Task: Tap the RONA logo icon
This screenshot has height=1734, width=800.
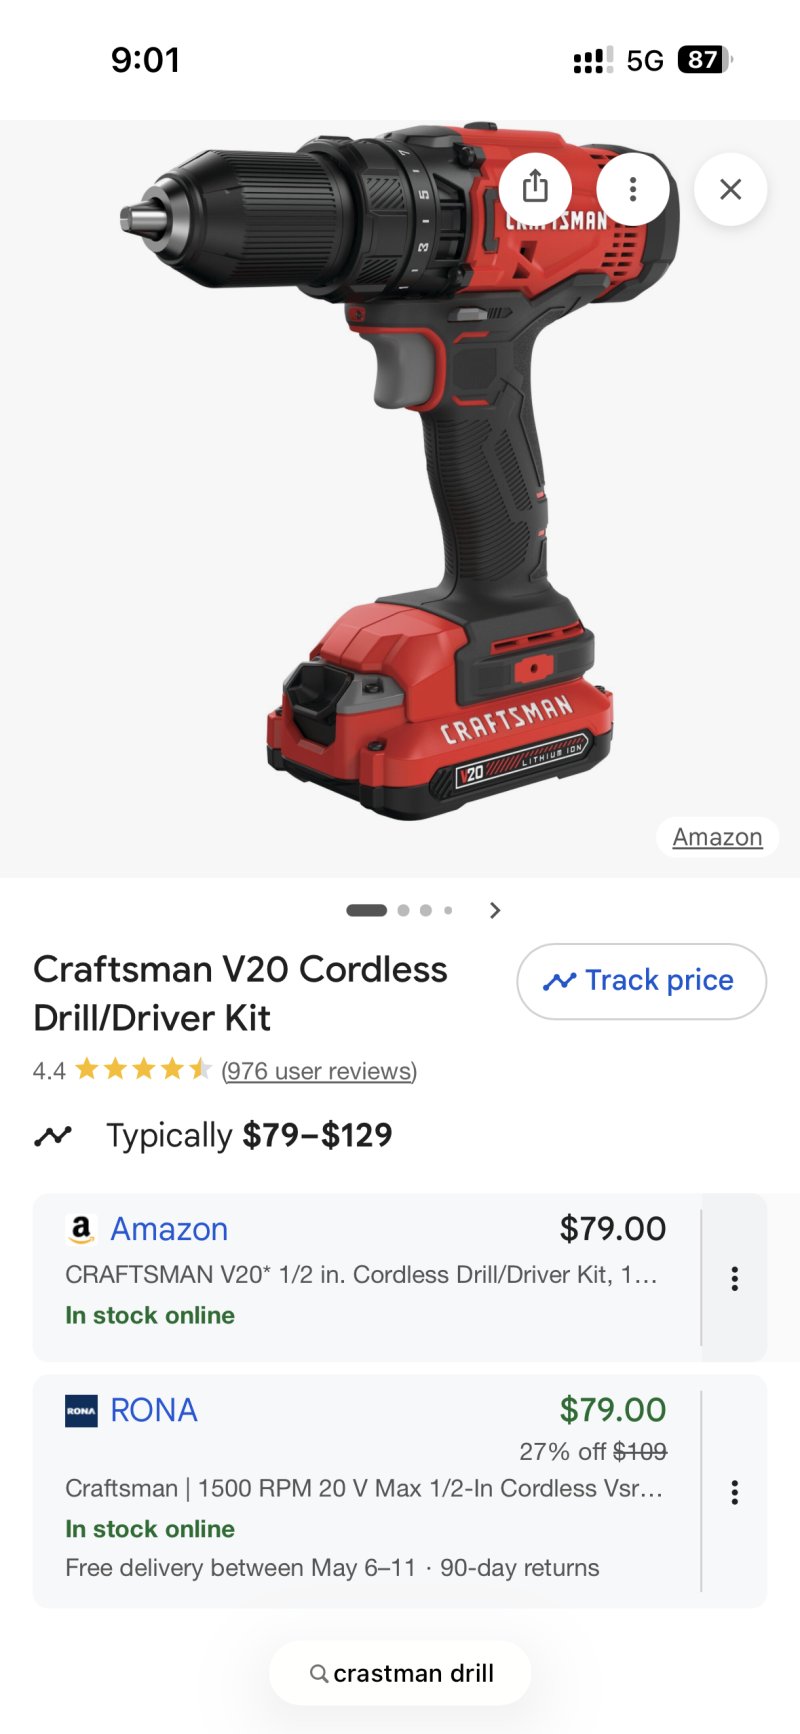Action: (81, 1411)
